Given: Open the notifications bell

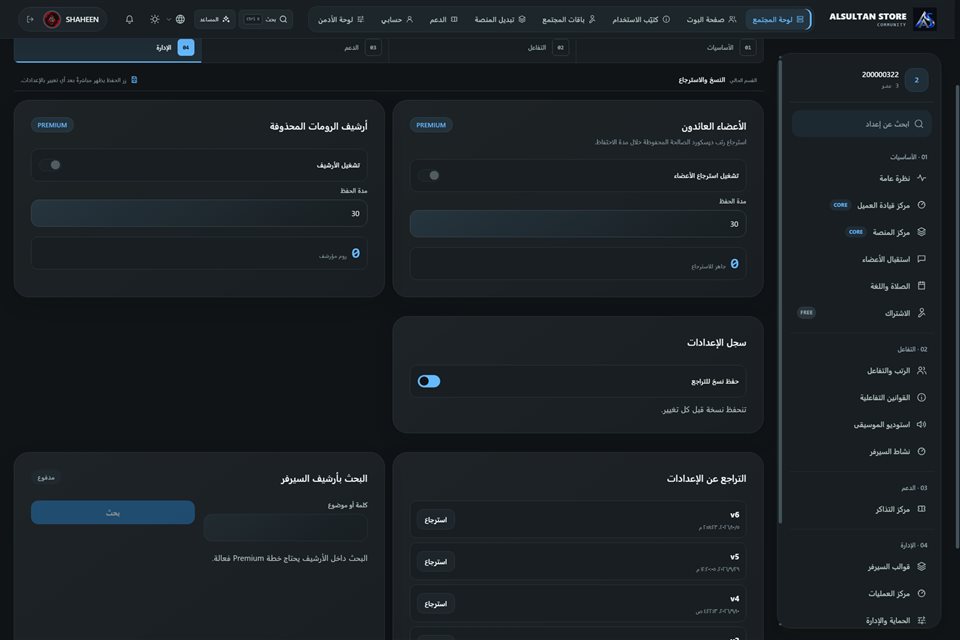Looking at the screenshot, I should (129, 20).
